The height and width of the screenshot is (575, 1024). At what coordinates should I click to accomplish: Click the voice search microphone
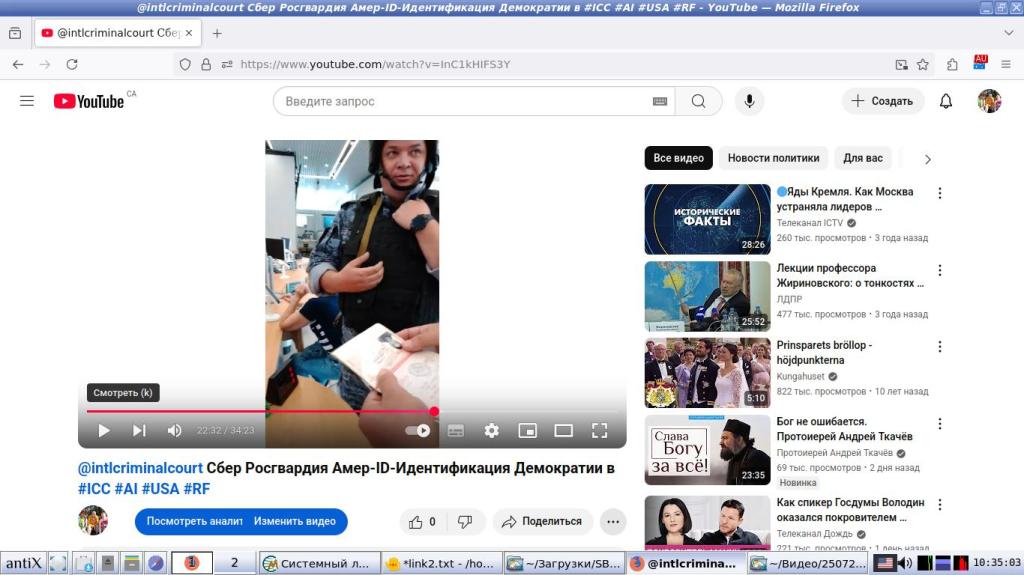(x=749, y=101)
